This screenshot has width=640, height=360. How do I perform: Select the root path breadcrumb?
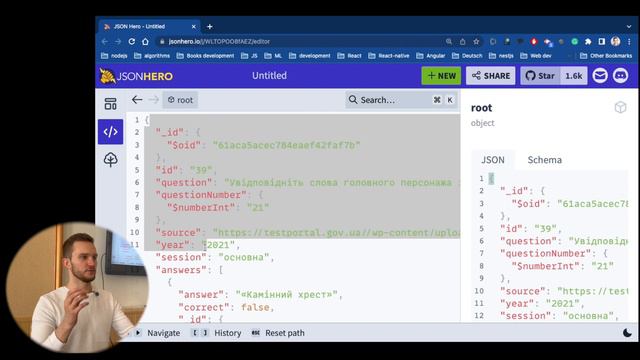tap(180, 100)
